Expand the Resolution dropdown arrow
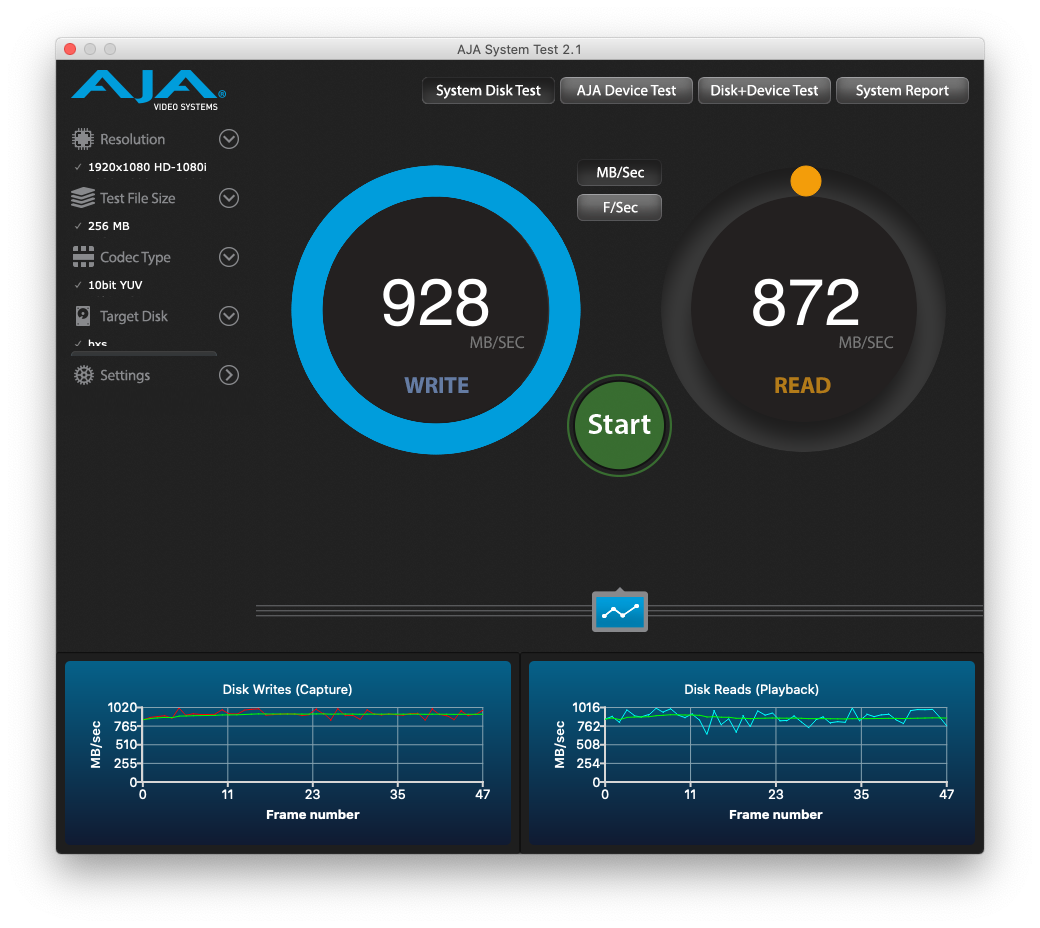 (229, 139)
